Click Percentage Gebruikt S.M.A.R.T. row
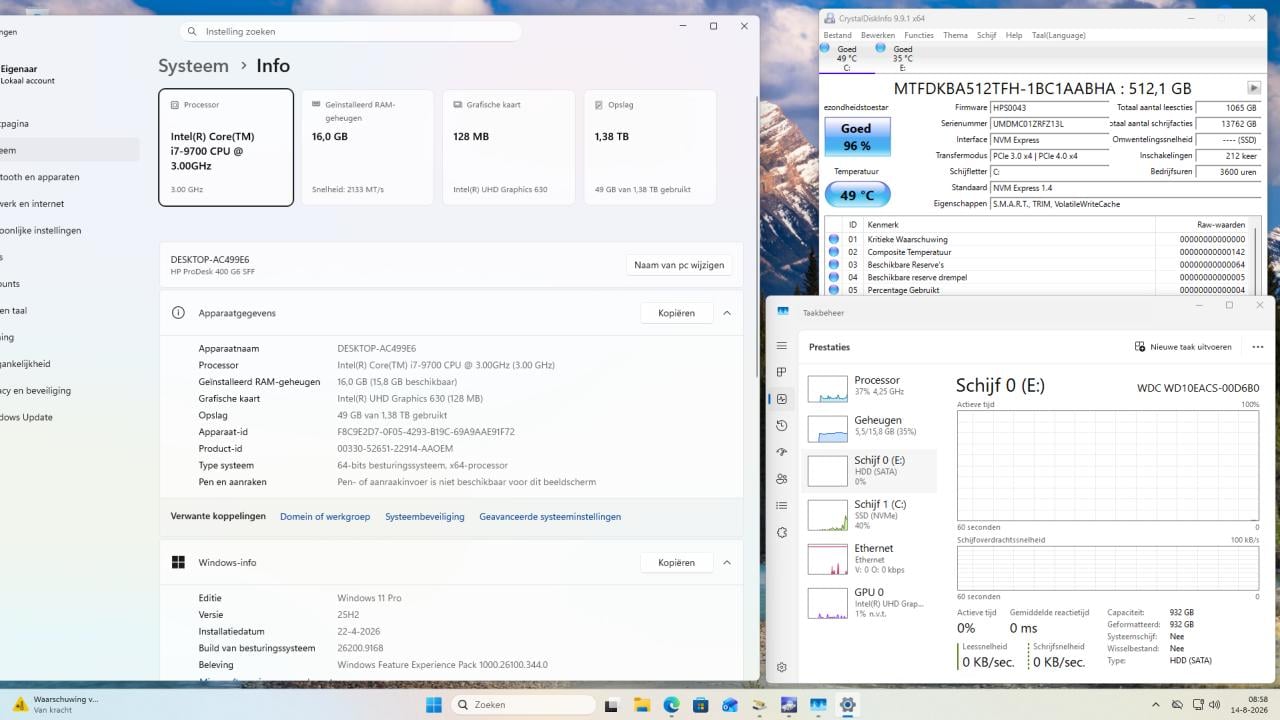This screenshot has width=1280, height=720. click(x=1040, y=290)
